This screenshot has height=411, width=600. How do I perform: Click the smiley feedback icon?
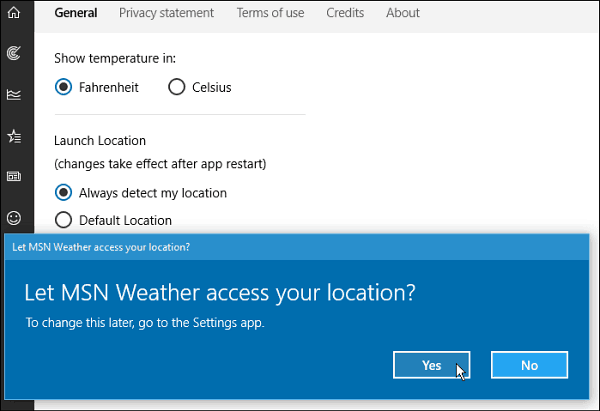[x=14, y=218]
